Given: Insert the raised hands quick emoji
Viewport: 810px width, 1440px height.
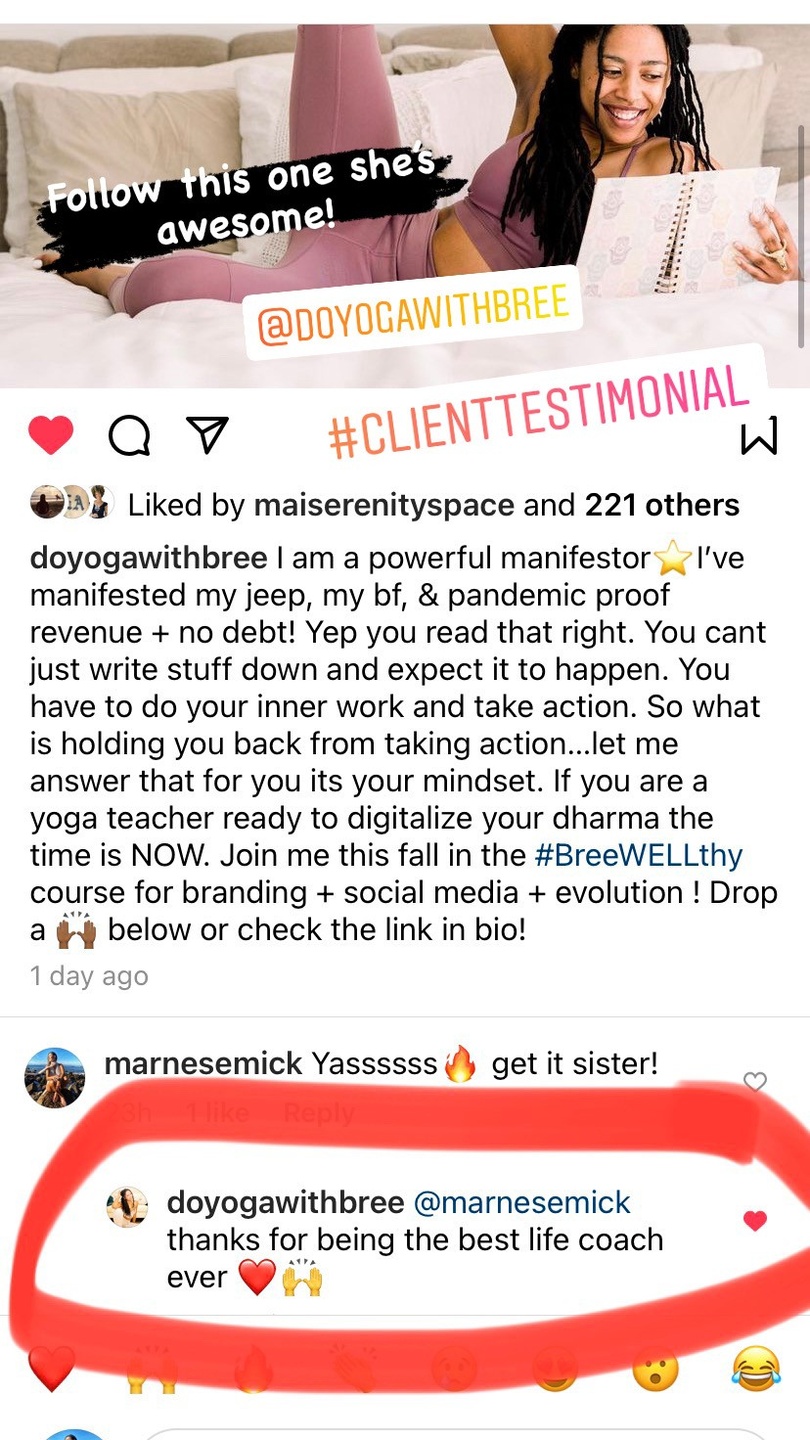Looking at the screenshot, I should tap(152, 1369).
